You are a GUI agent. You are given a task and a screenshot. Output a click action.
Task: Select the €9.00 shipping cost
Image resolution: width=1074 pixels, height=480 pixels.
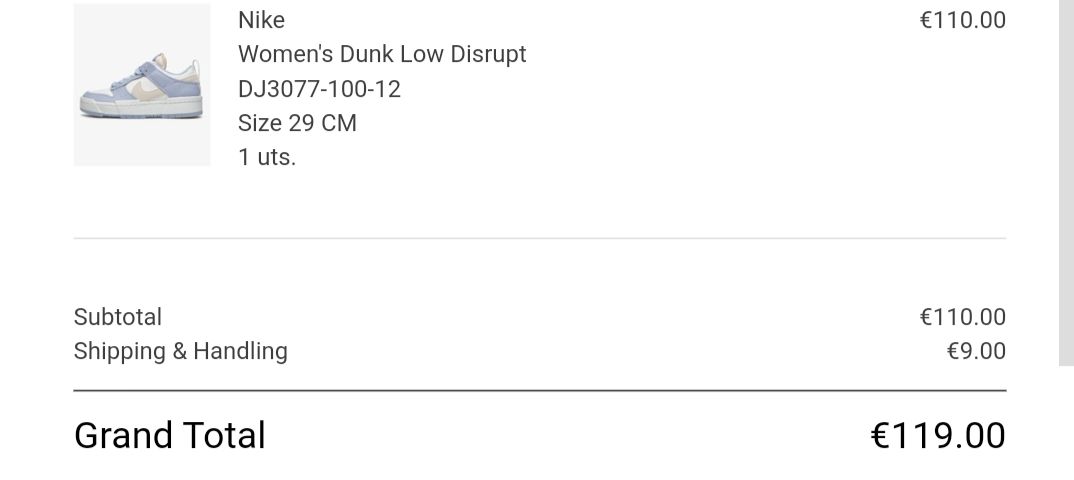click(x=976, y=351)
